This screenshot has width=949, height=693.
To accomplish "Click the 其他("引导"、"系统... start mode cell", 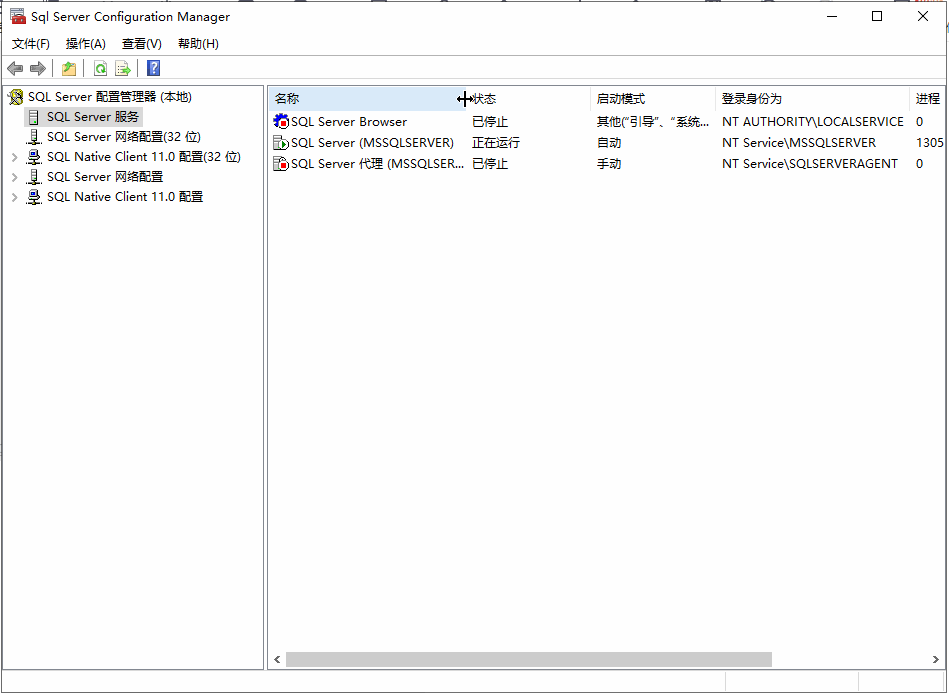I will [652, 122].
